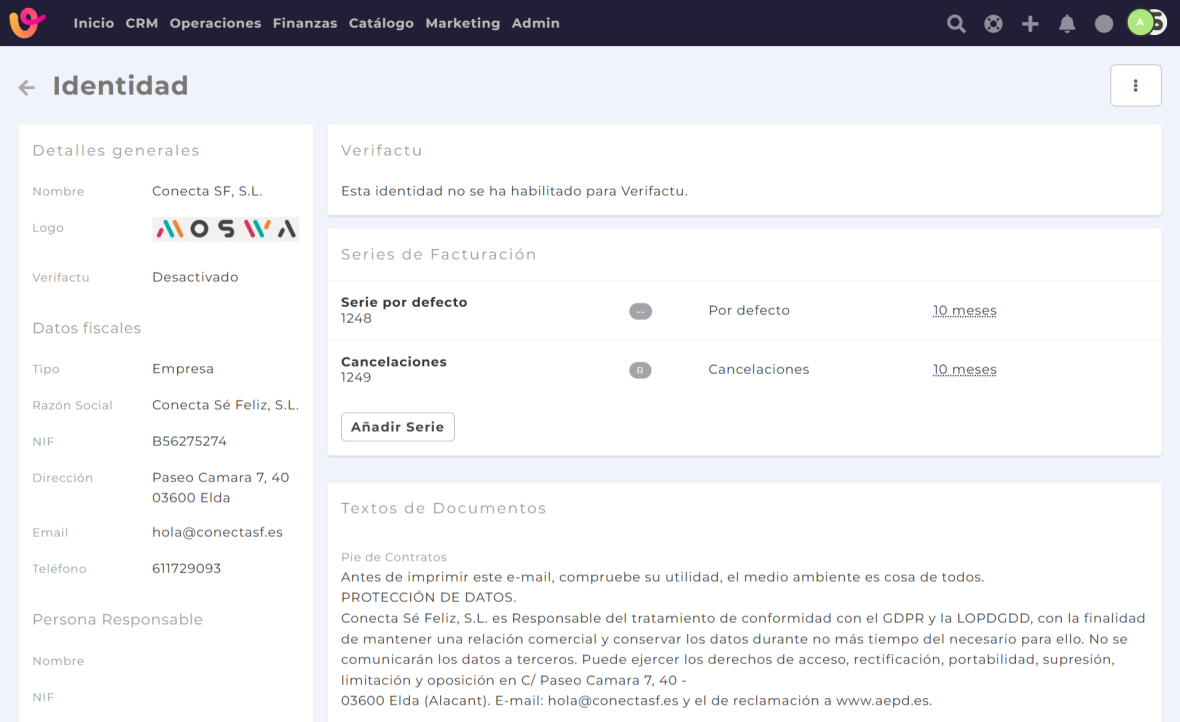
Task: Open the 'Serie por defecto' billing series
Action: (404, 302)
